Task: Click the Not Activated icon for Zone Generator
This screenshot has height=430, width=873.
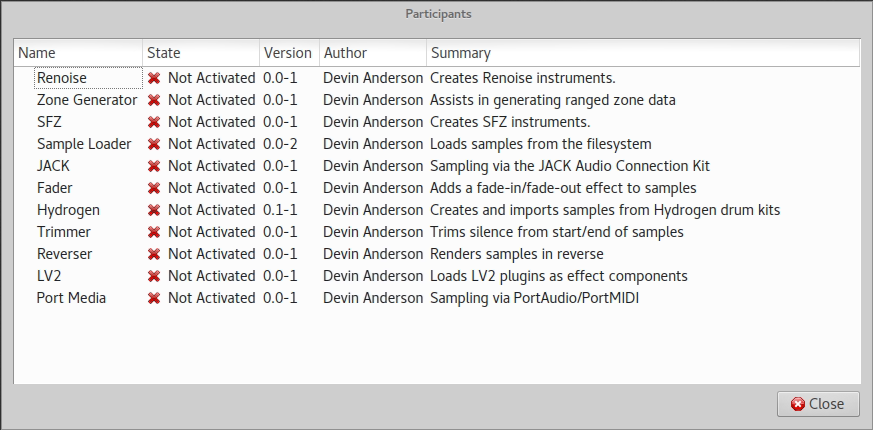Action: (154, 100)
